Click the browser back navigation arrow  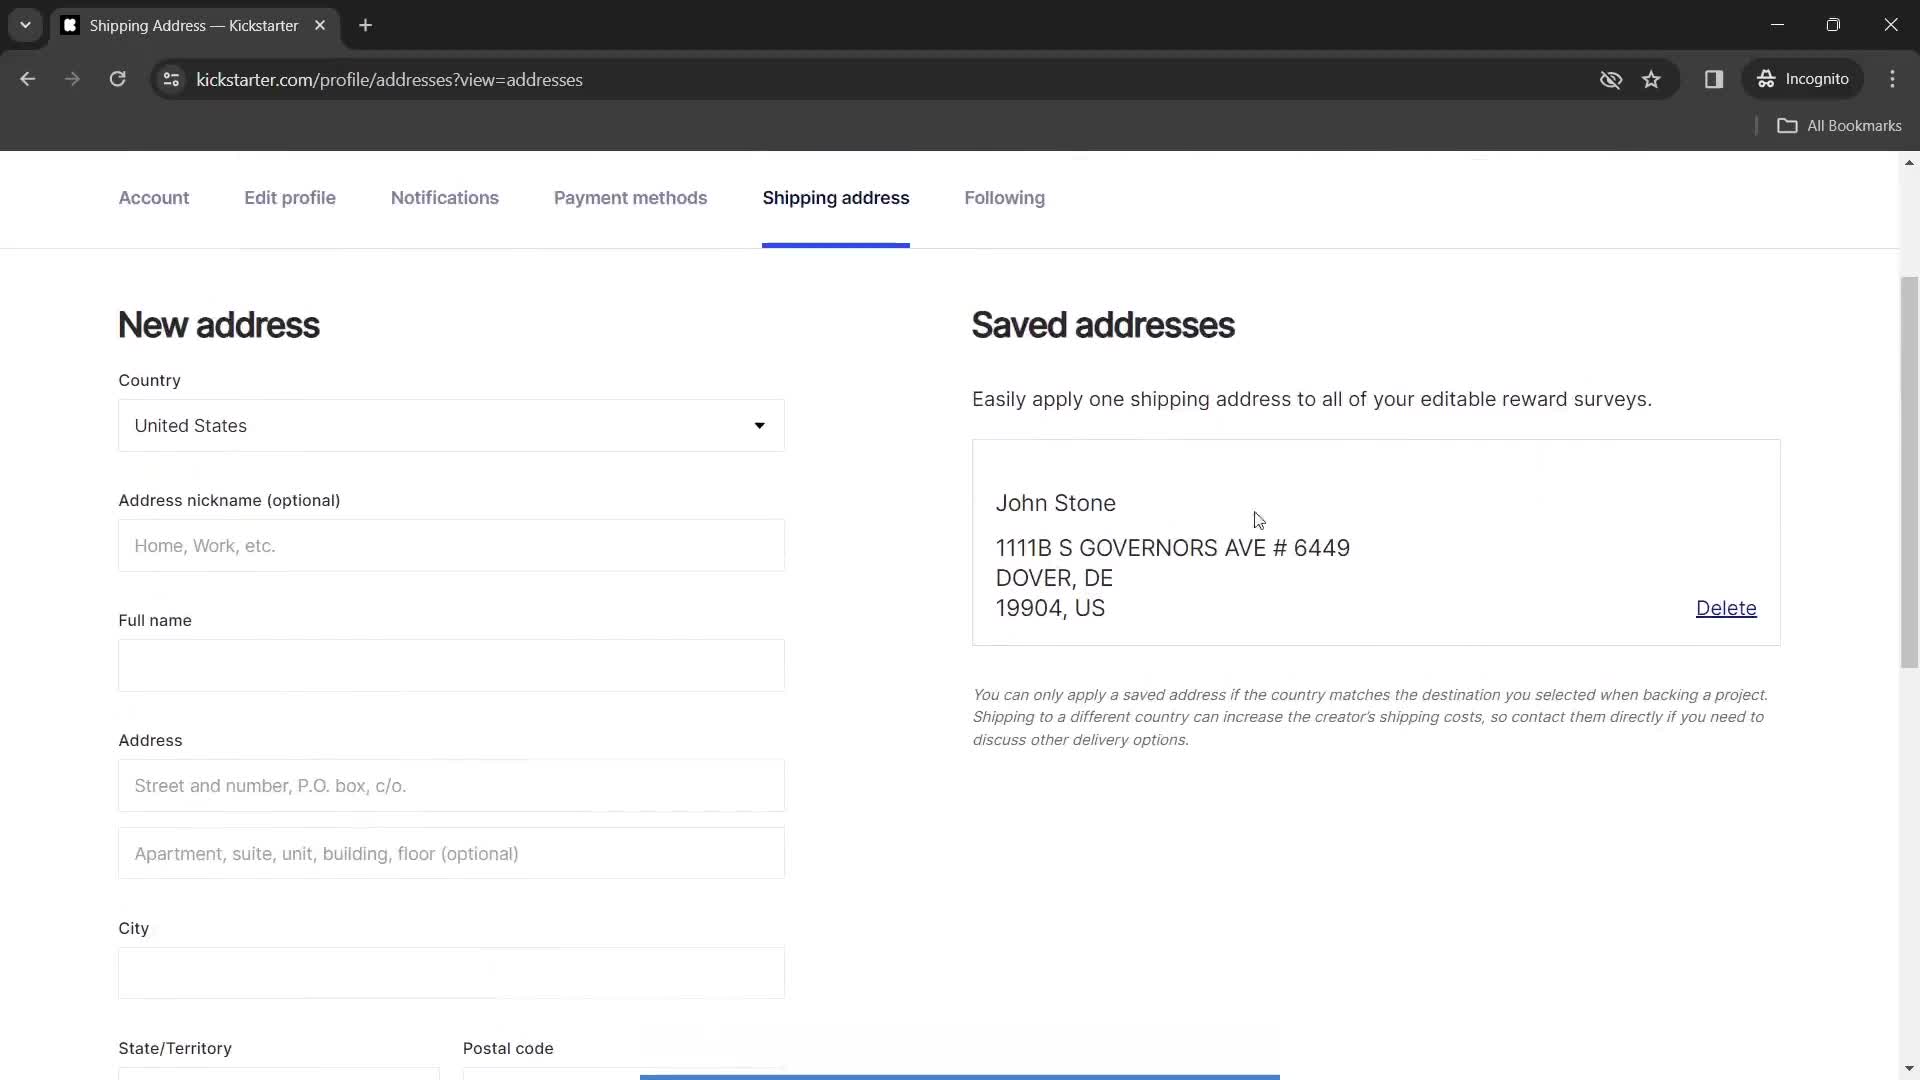(29, 79)
